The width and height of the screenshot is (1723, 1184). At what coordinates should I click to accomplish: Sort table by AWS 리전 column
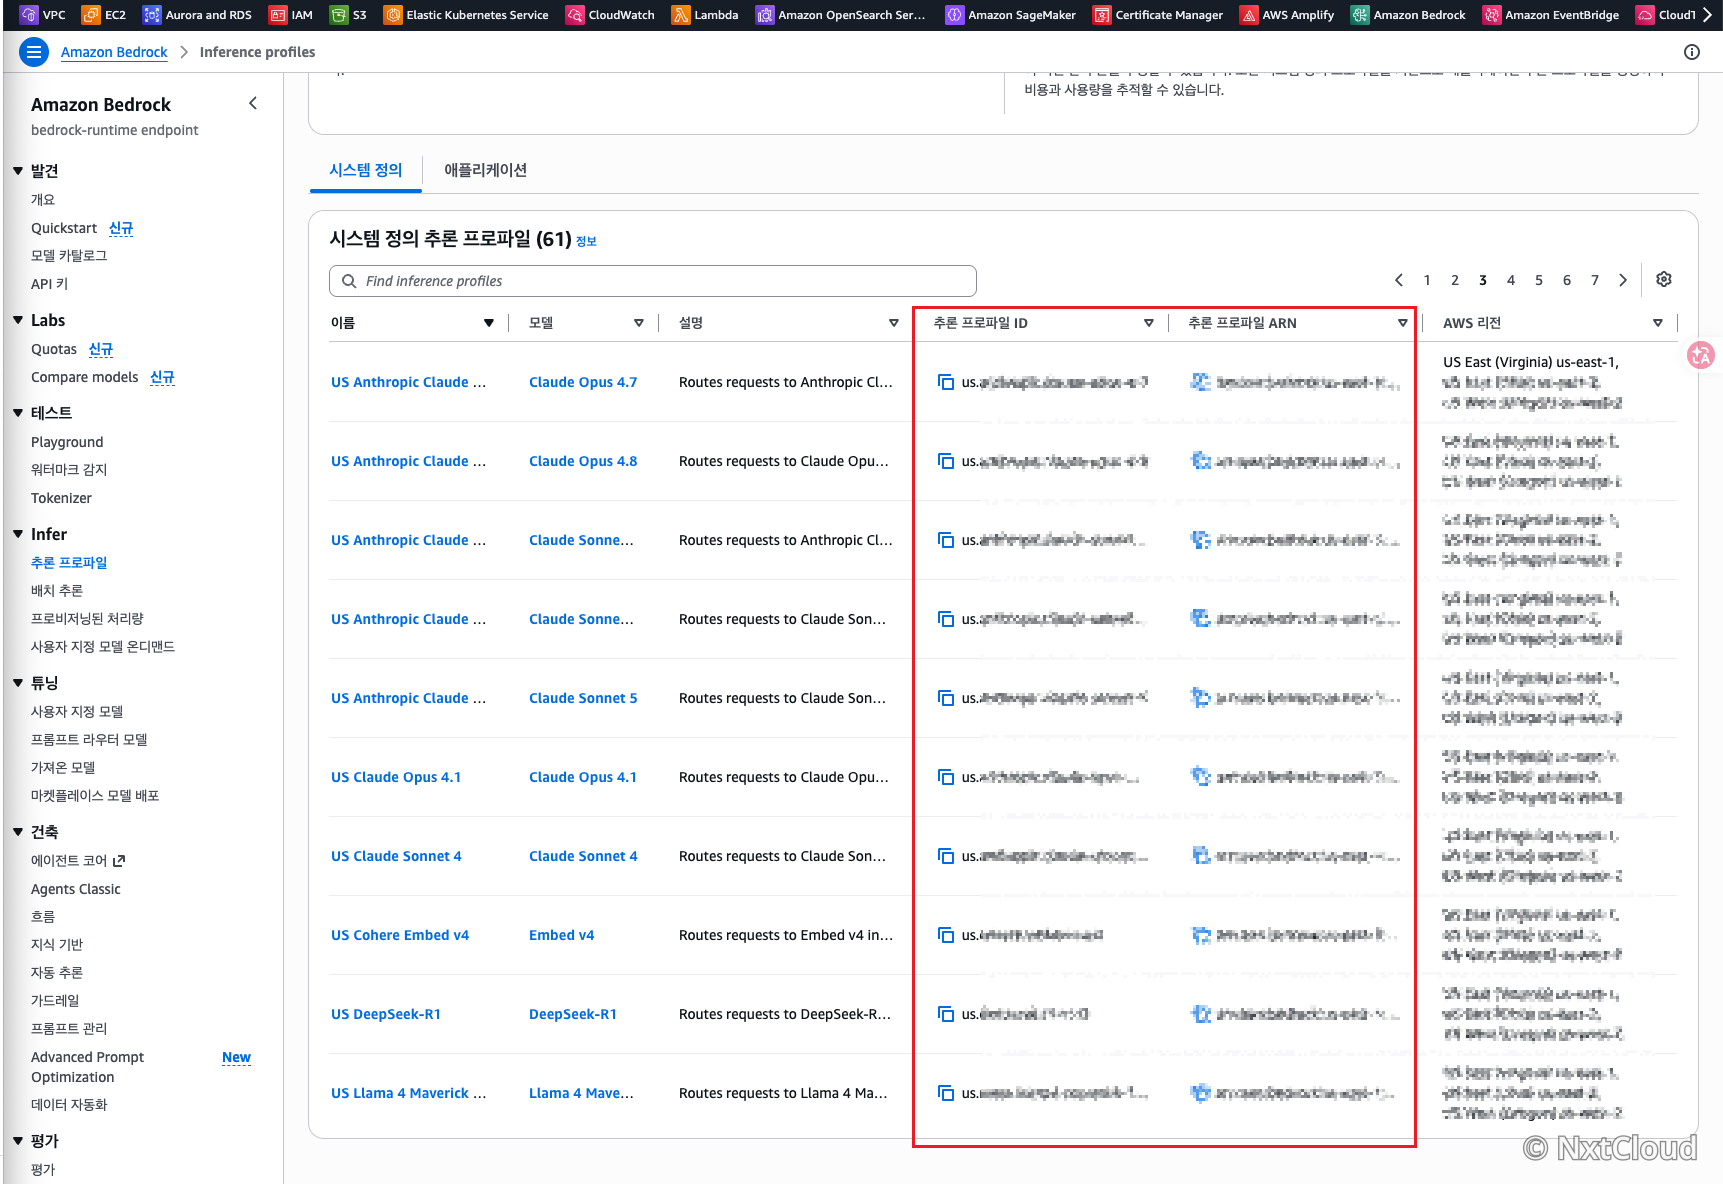[1658, 323]
